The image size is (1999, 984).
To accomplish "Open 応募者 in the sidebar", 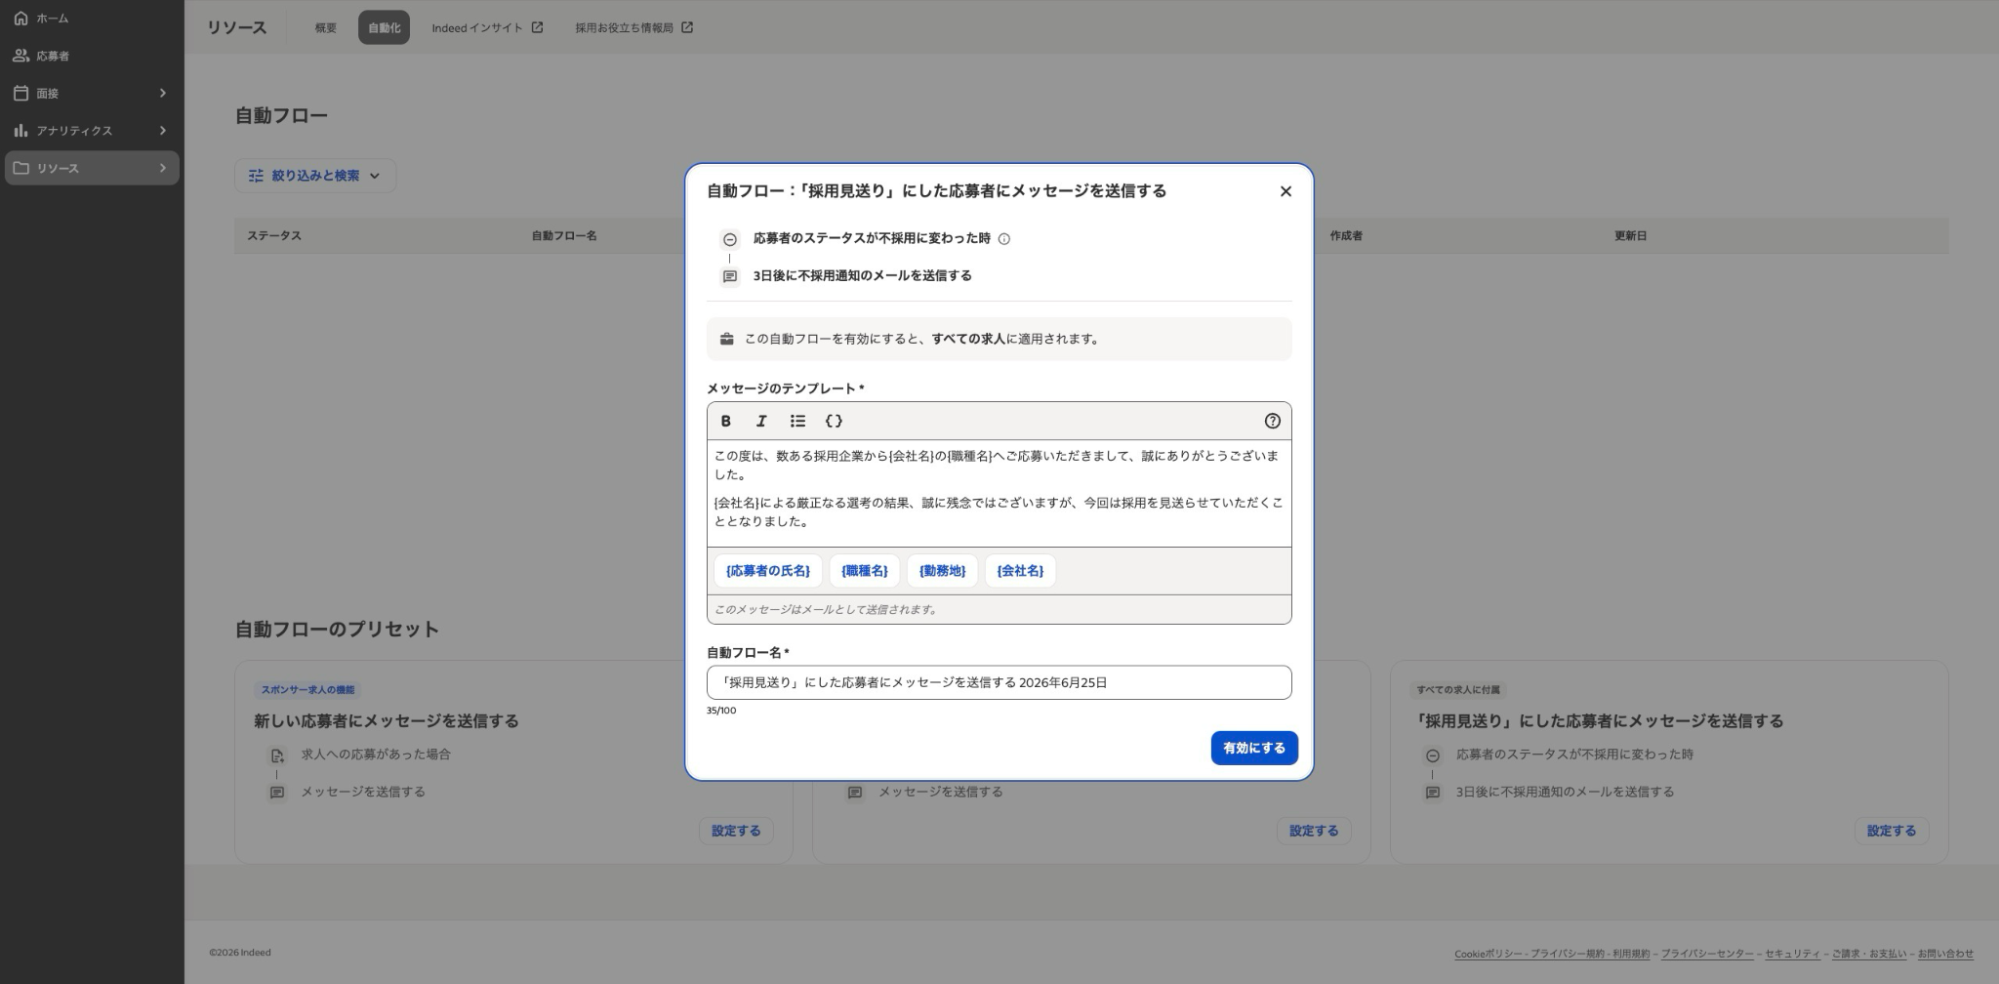I will tap(53, 56).
